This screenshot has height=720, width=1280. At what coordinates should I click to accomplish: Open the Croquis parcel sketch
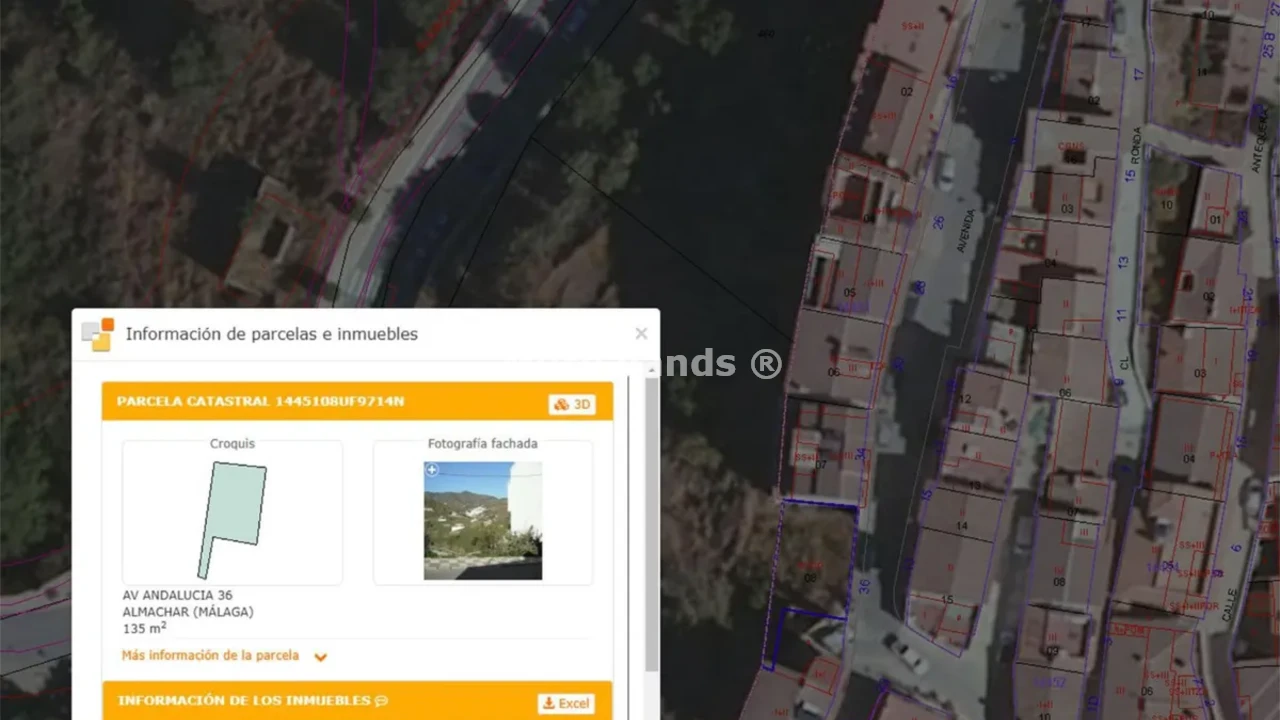pyautogui.click(x=232, y=519)
